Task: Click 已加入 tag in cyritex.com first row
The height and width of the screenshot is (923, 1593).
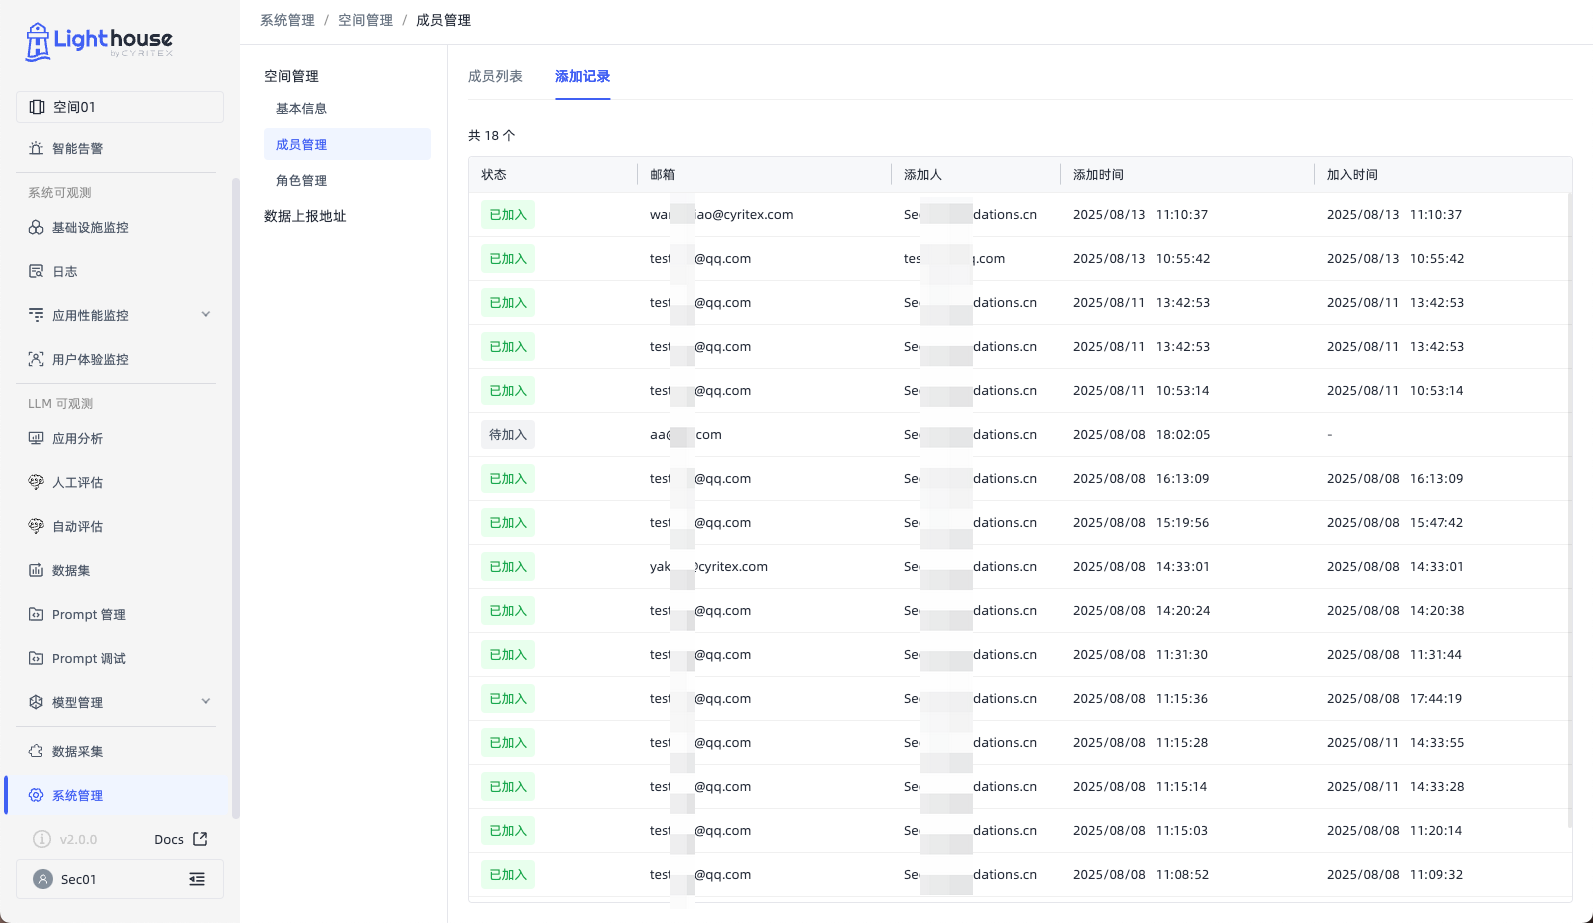Action: click(508, 214)
